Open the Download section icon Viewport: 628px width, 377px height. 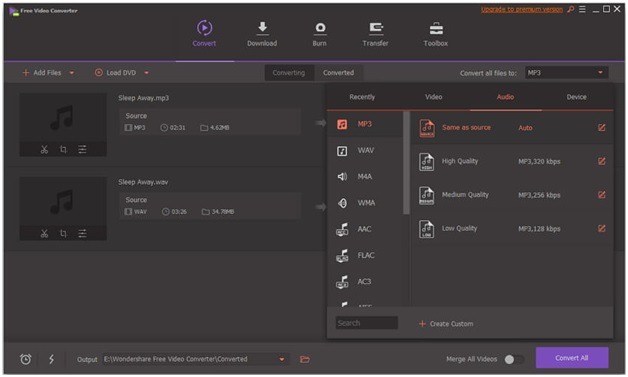[262, 27]
